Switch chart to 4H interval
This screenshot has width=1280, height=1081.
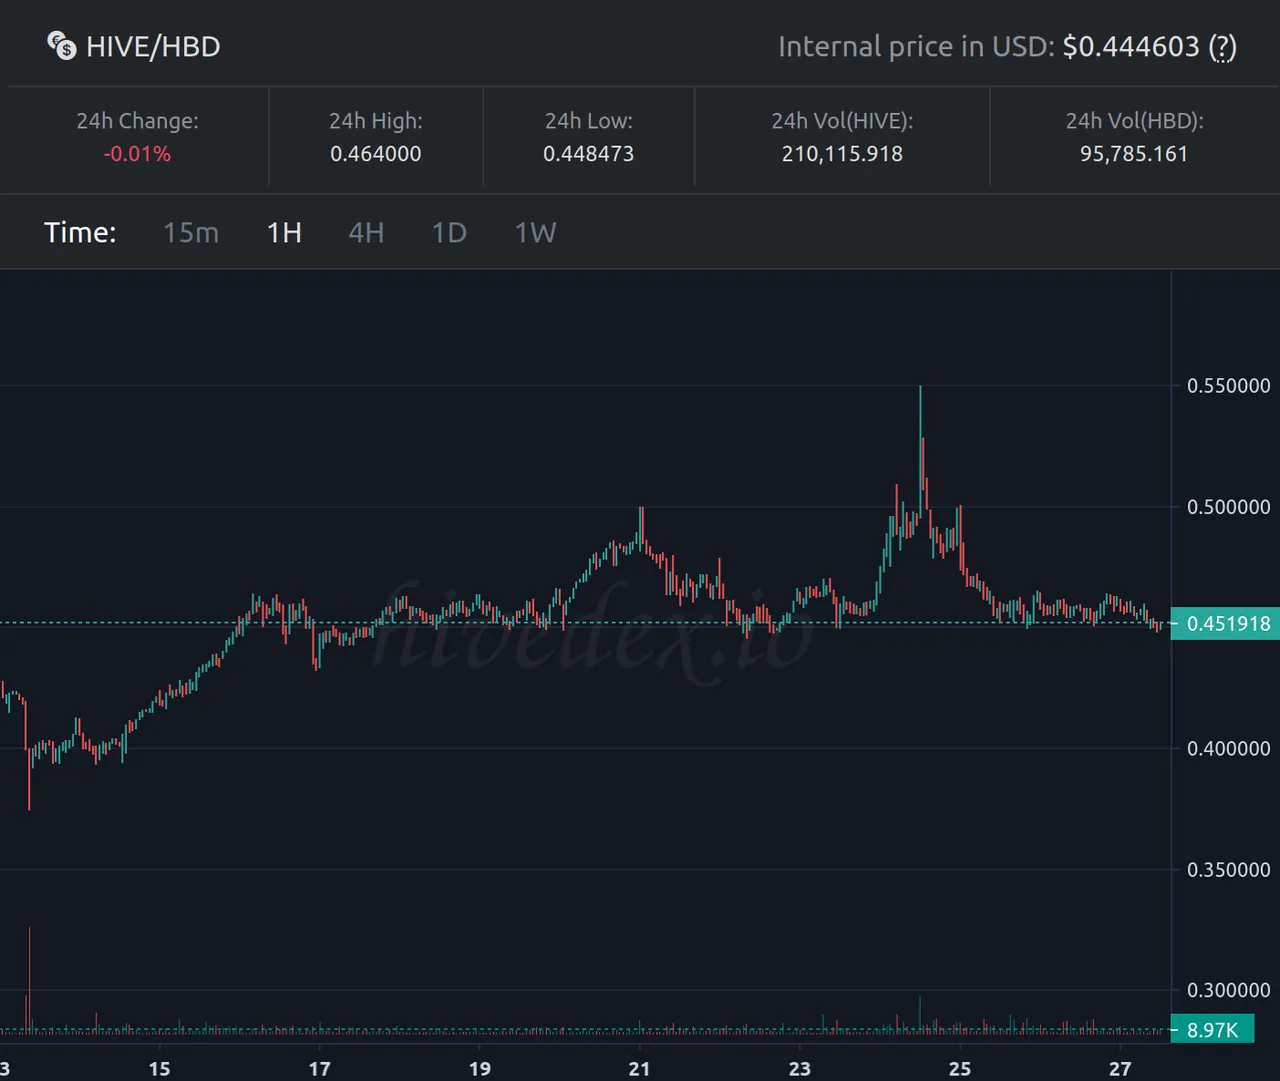click(x=366, y=233)
